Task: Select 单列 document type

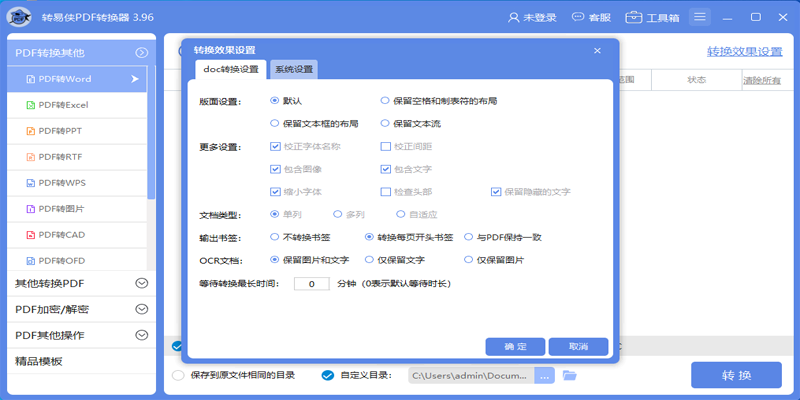Action: click(x=274, y=214)
